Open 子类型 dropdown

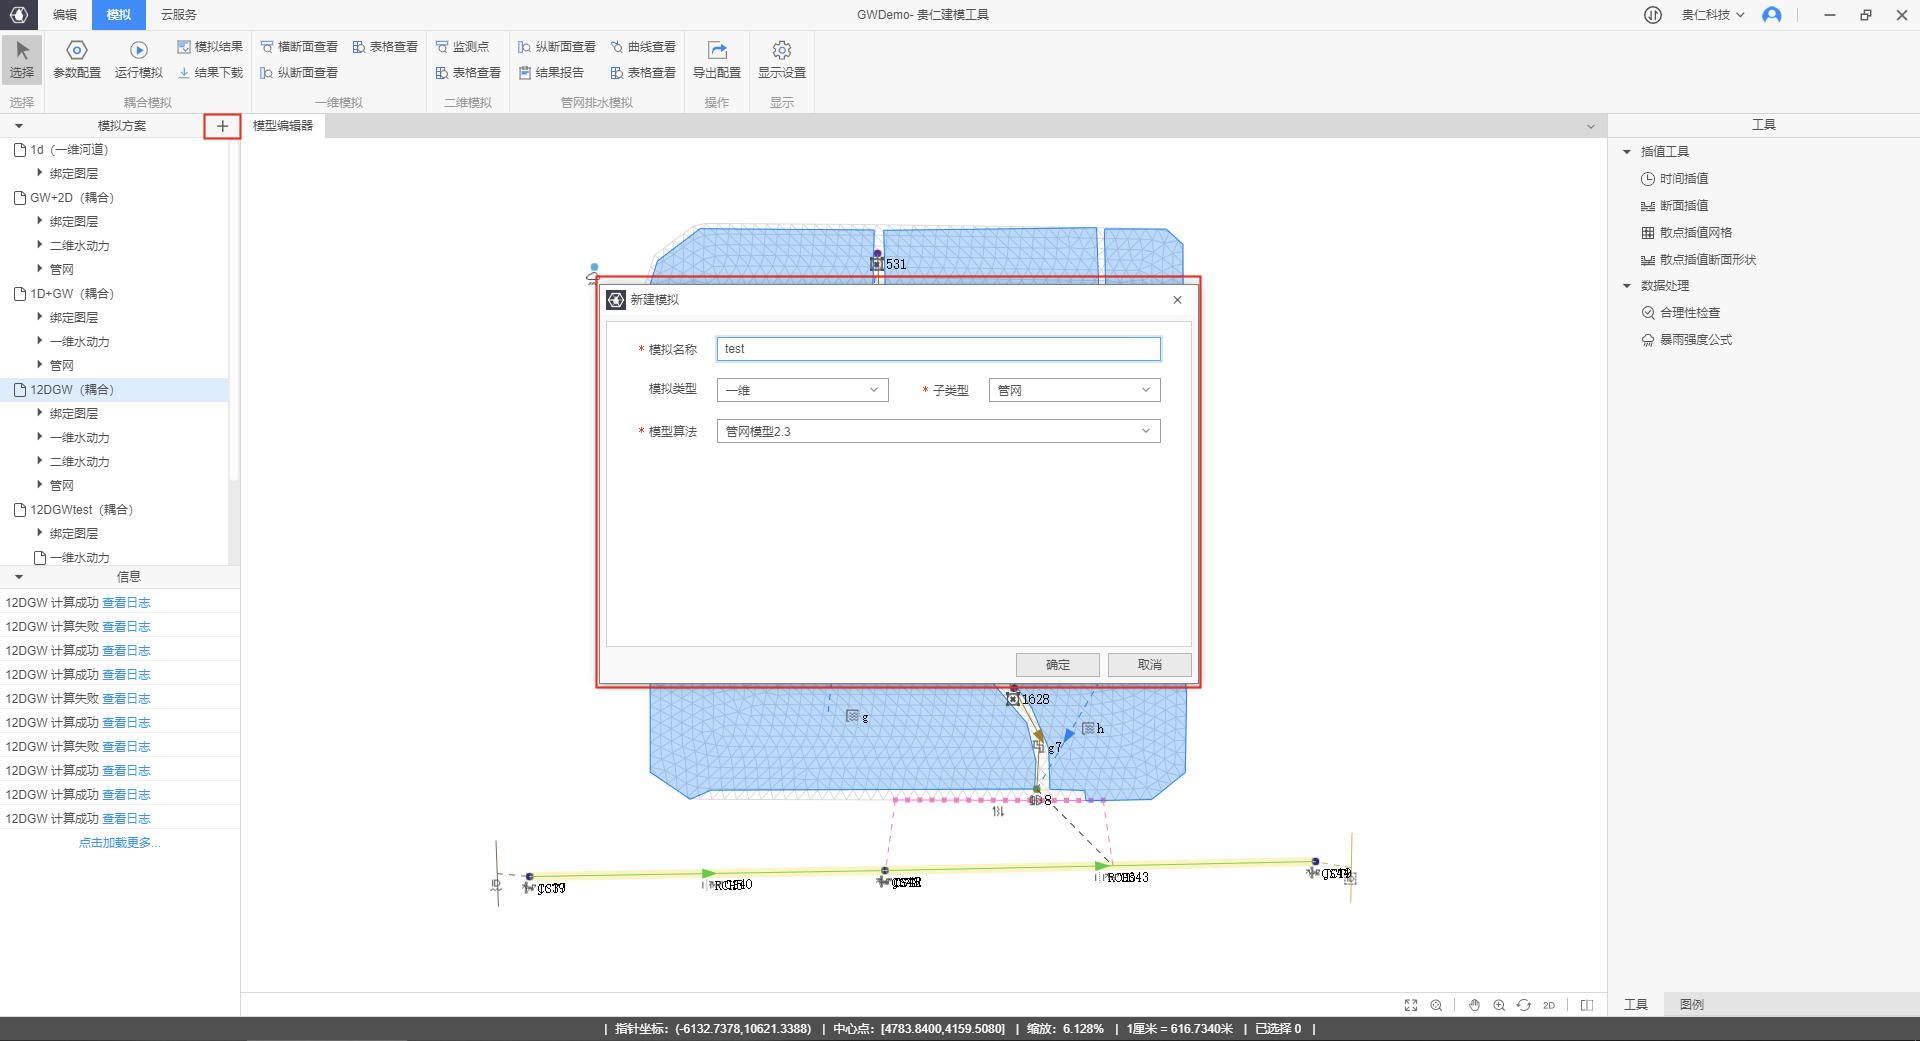(x=1074, y=390)
